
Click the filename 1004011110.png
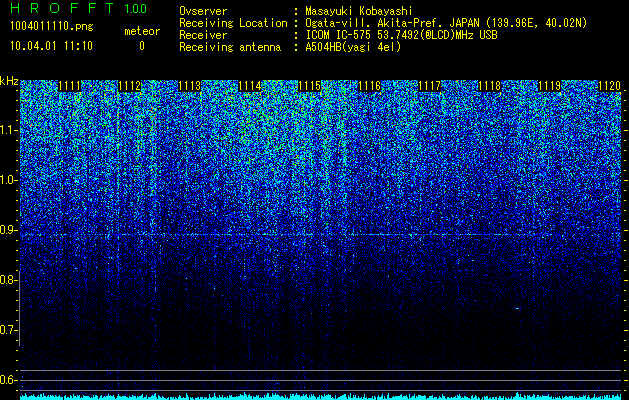coord(51,27)
